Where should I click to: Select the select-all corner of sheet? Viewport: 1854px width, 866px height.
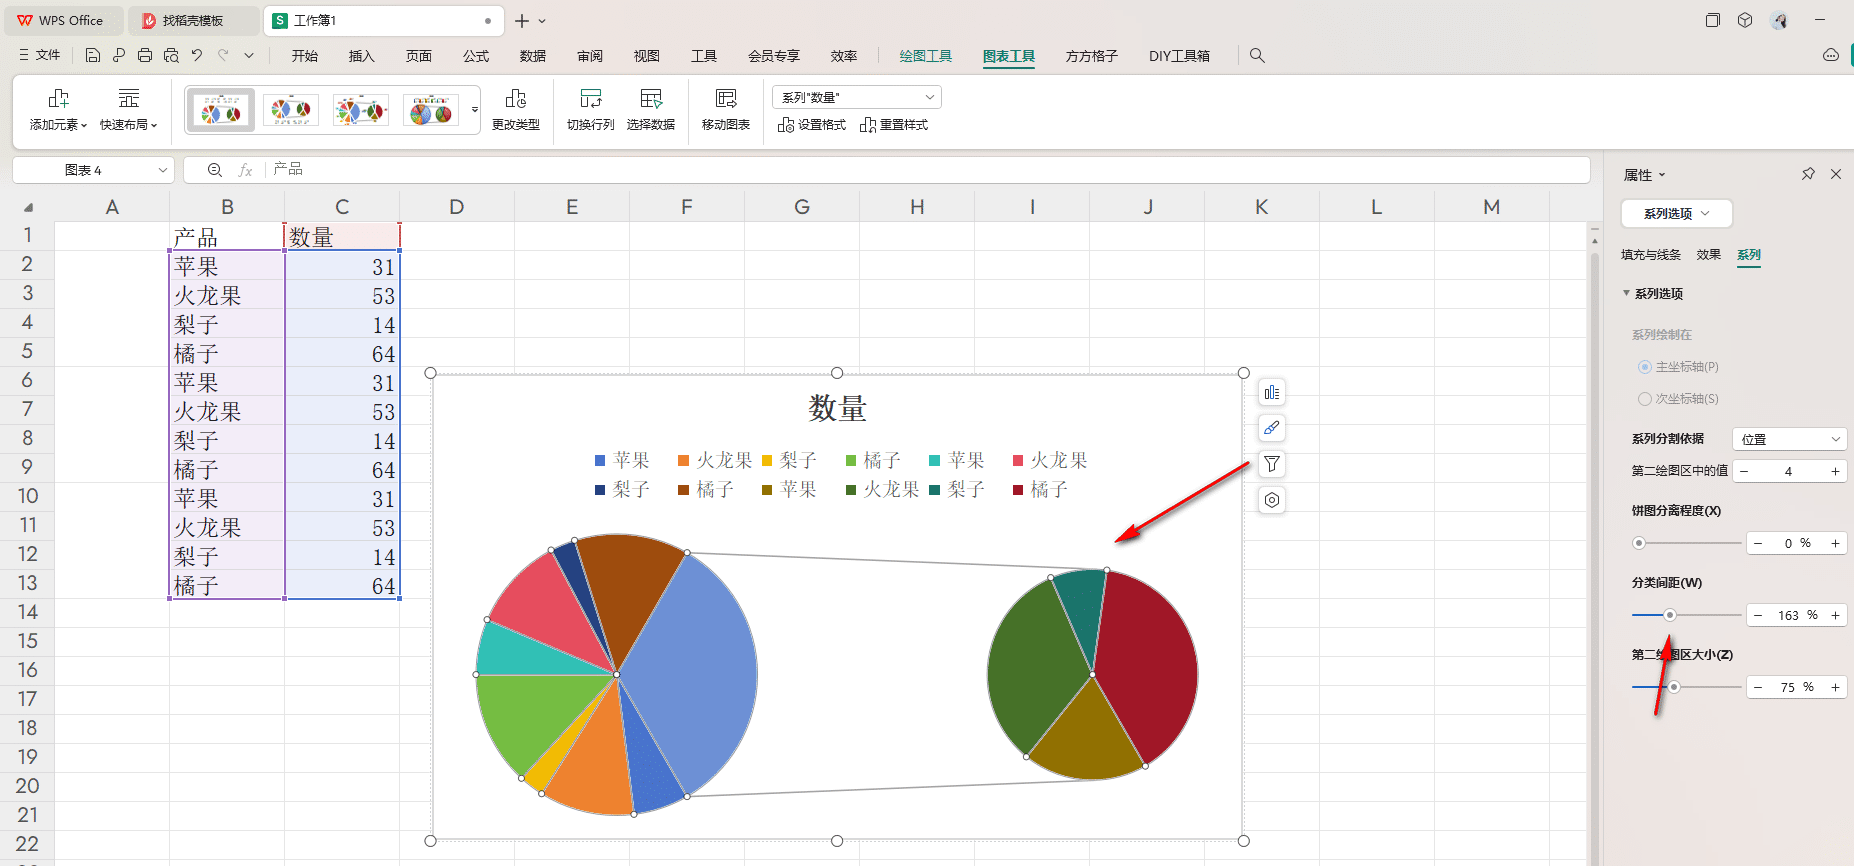pos(27,207)
